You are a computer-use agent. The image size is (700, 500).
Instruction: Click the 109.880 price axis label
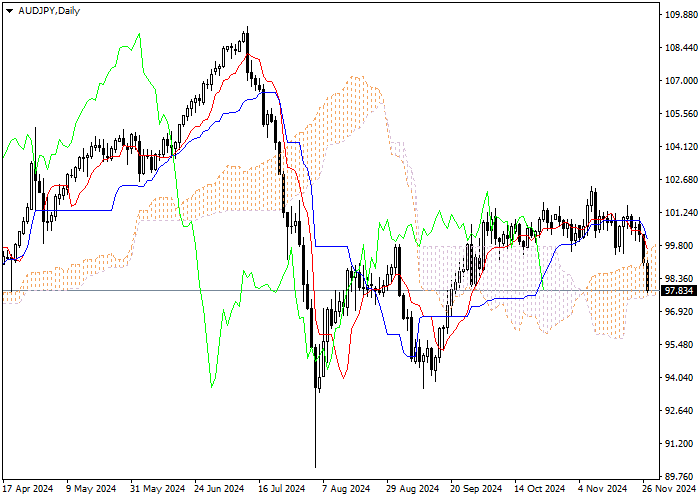[681, 15]
